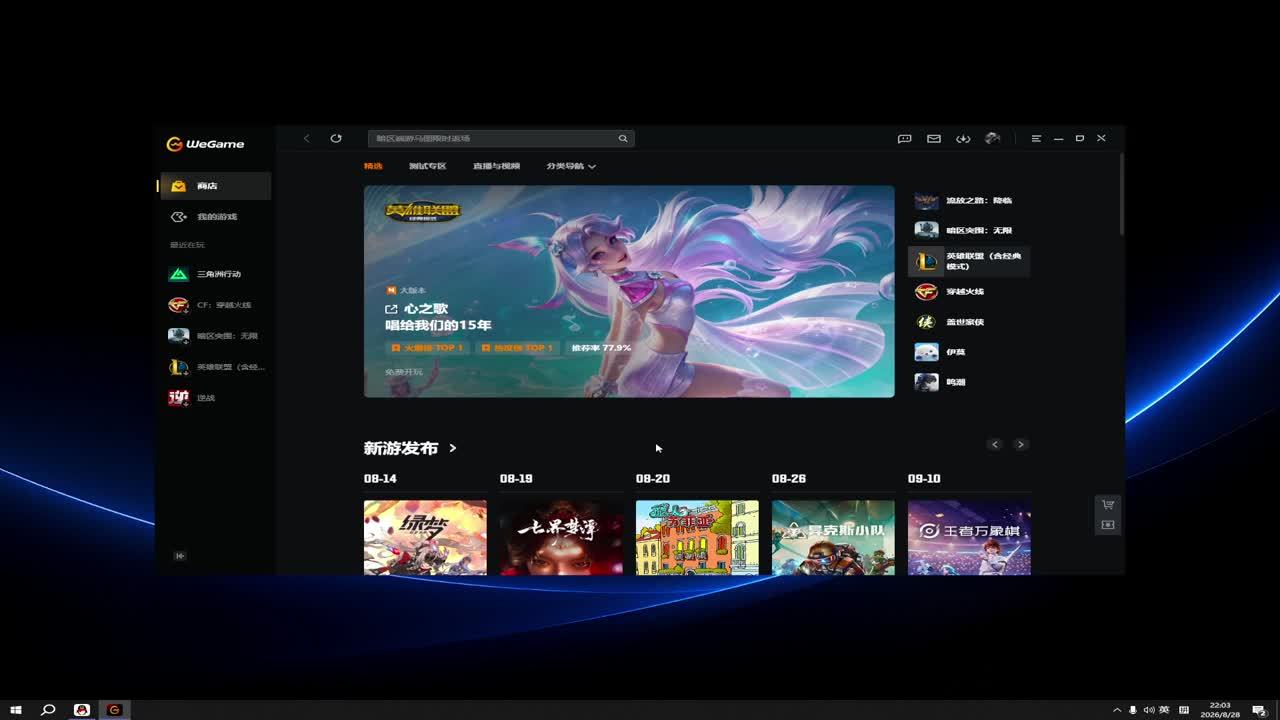Viewport: 1280px width, 720px height.
Task: Open 逆战 from recent games sidebar
Action: coord(216,398)
